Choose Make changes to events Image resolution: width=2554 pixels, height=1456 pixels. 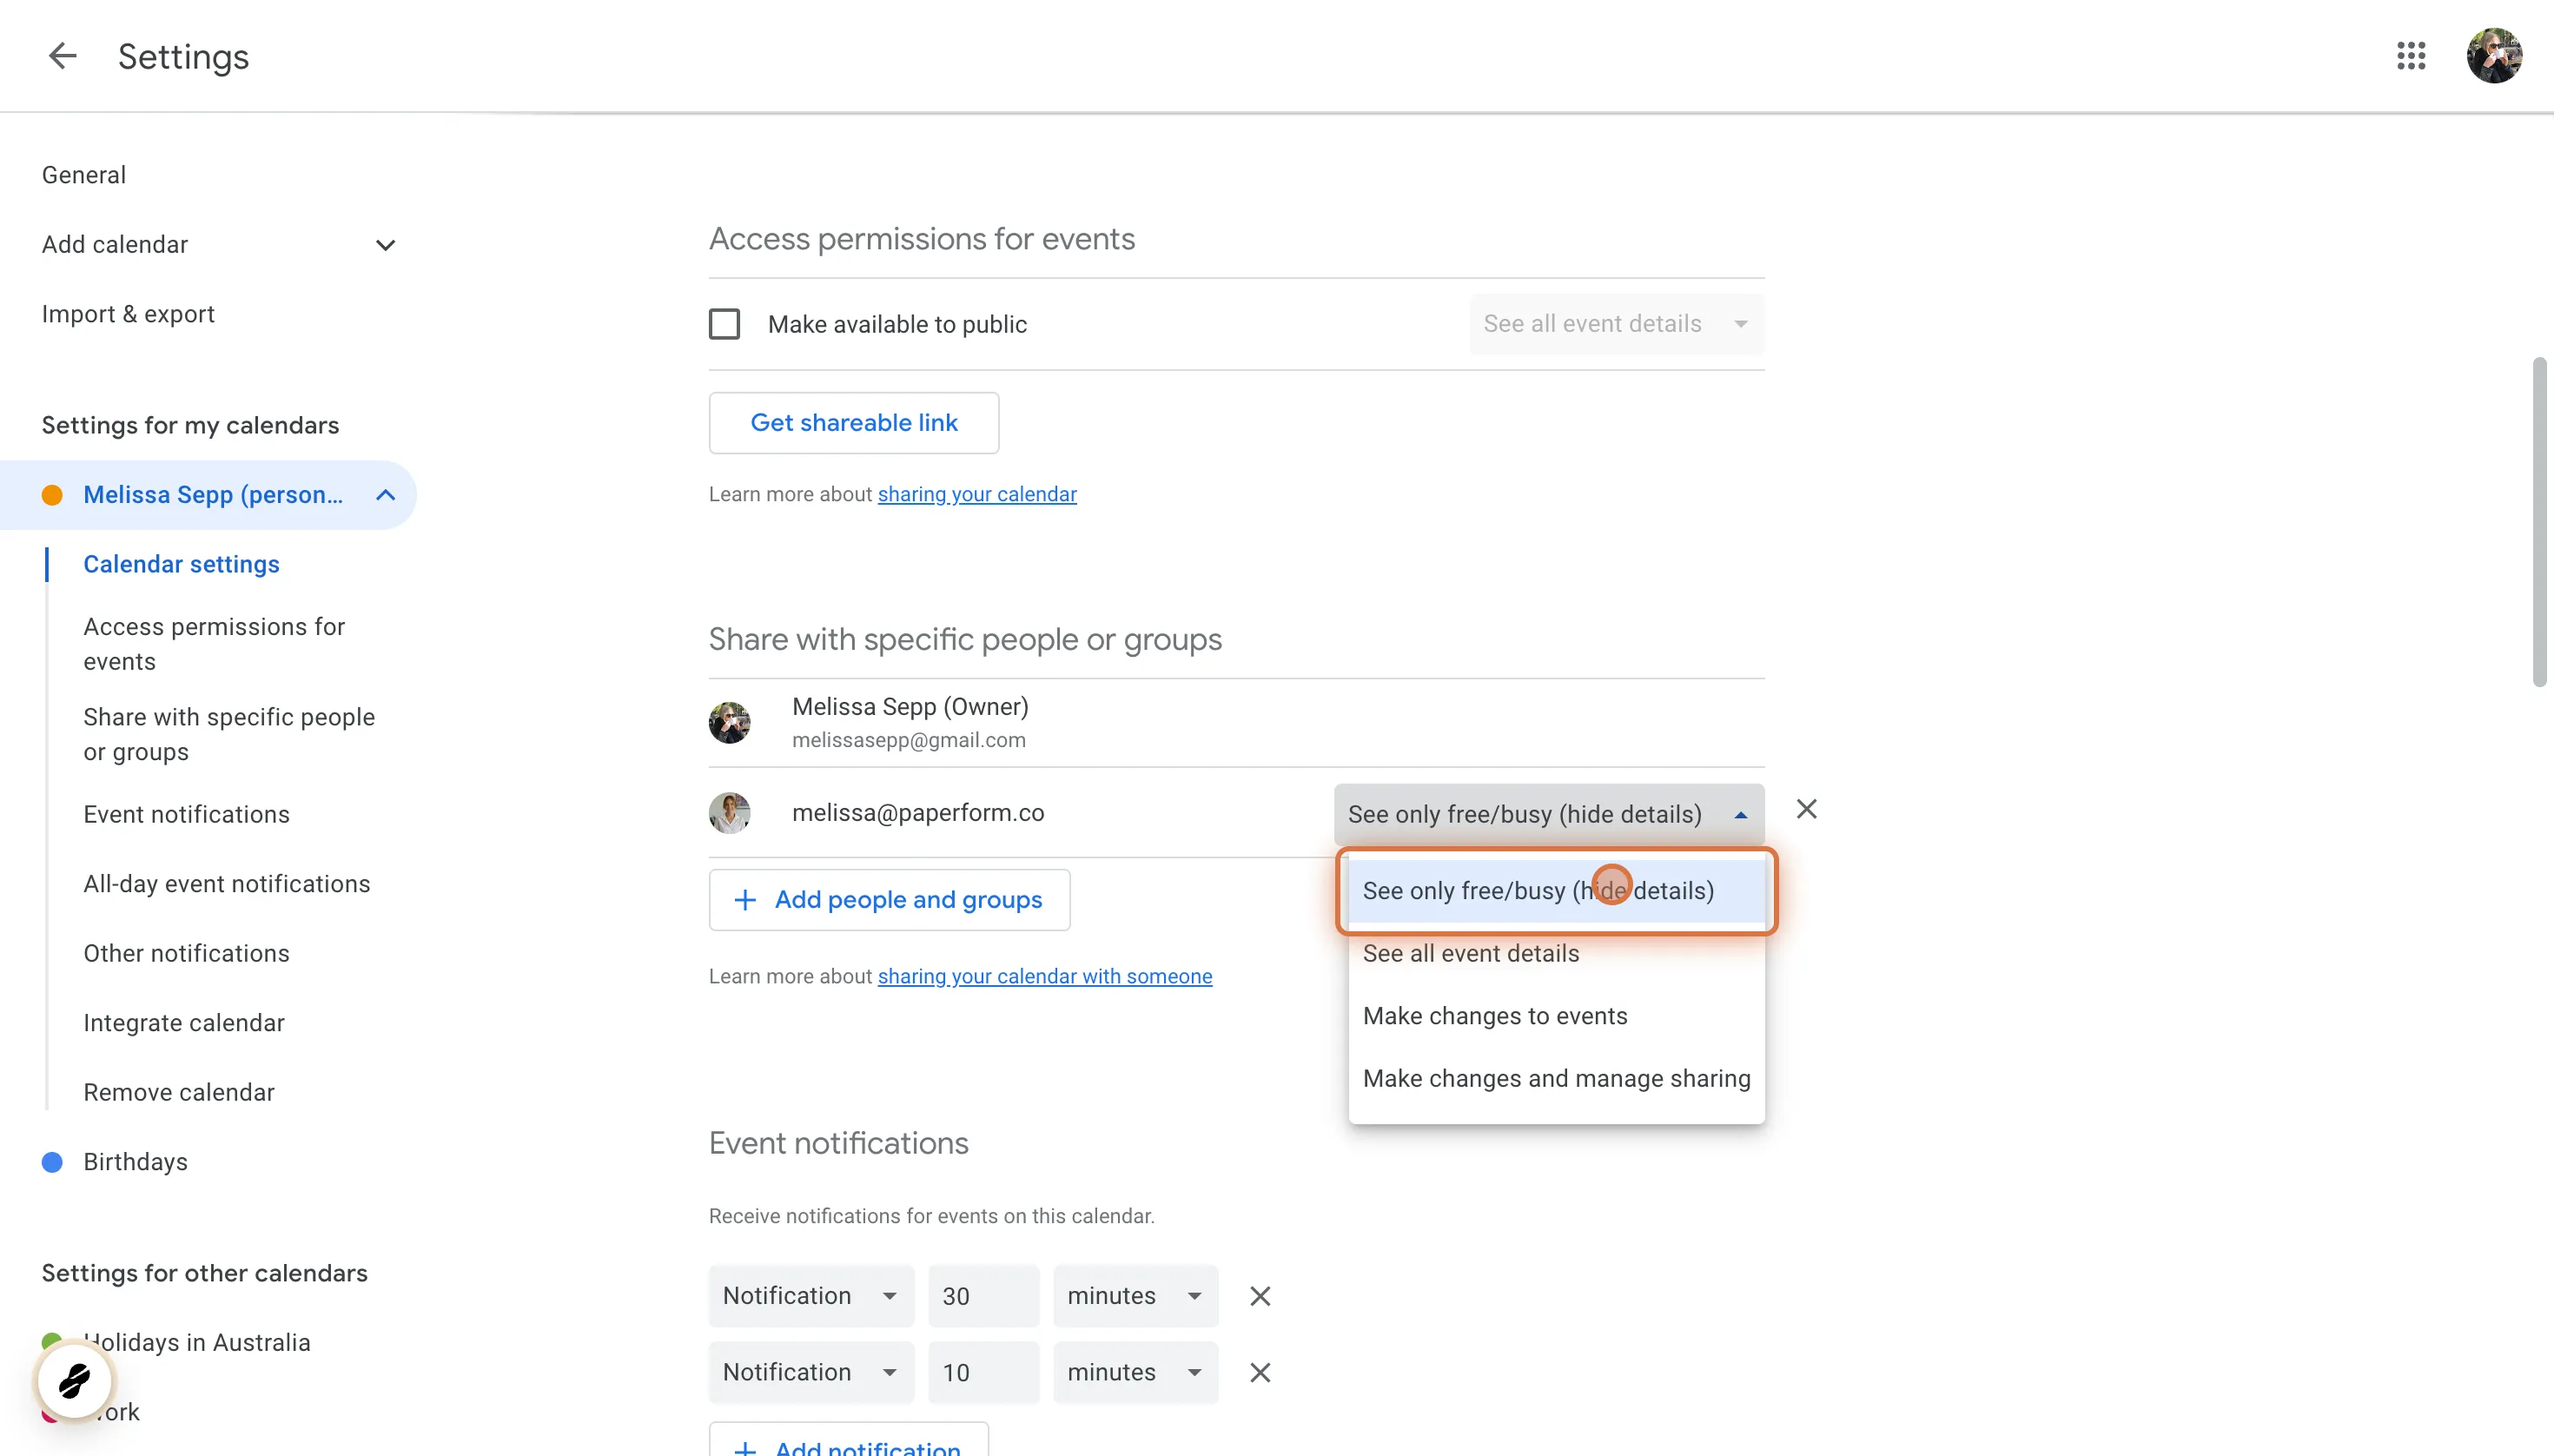[1556, 1016]
